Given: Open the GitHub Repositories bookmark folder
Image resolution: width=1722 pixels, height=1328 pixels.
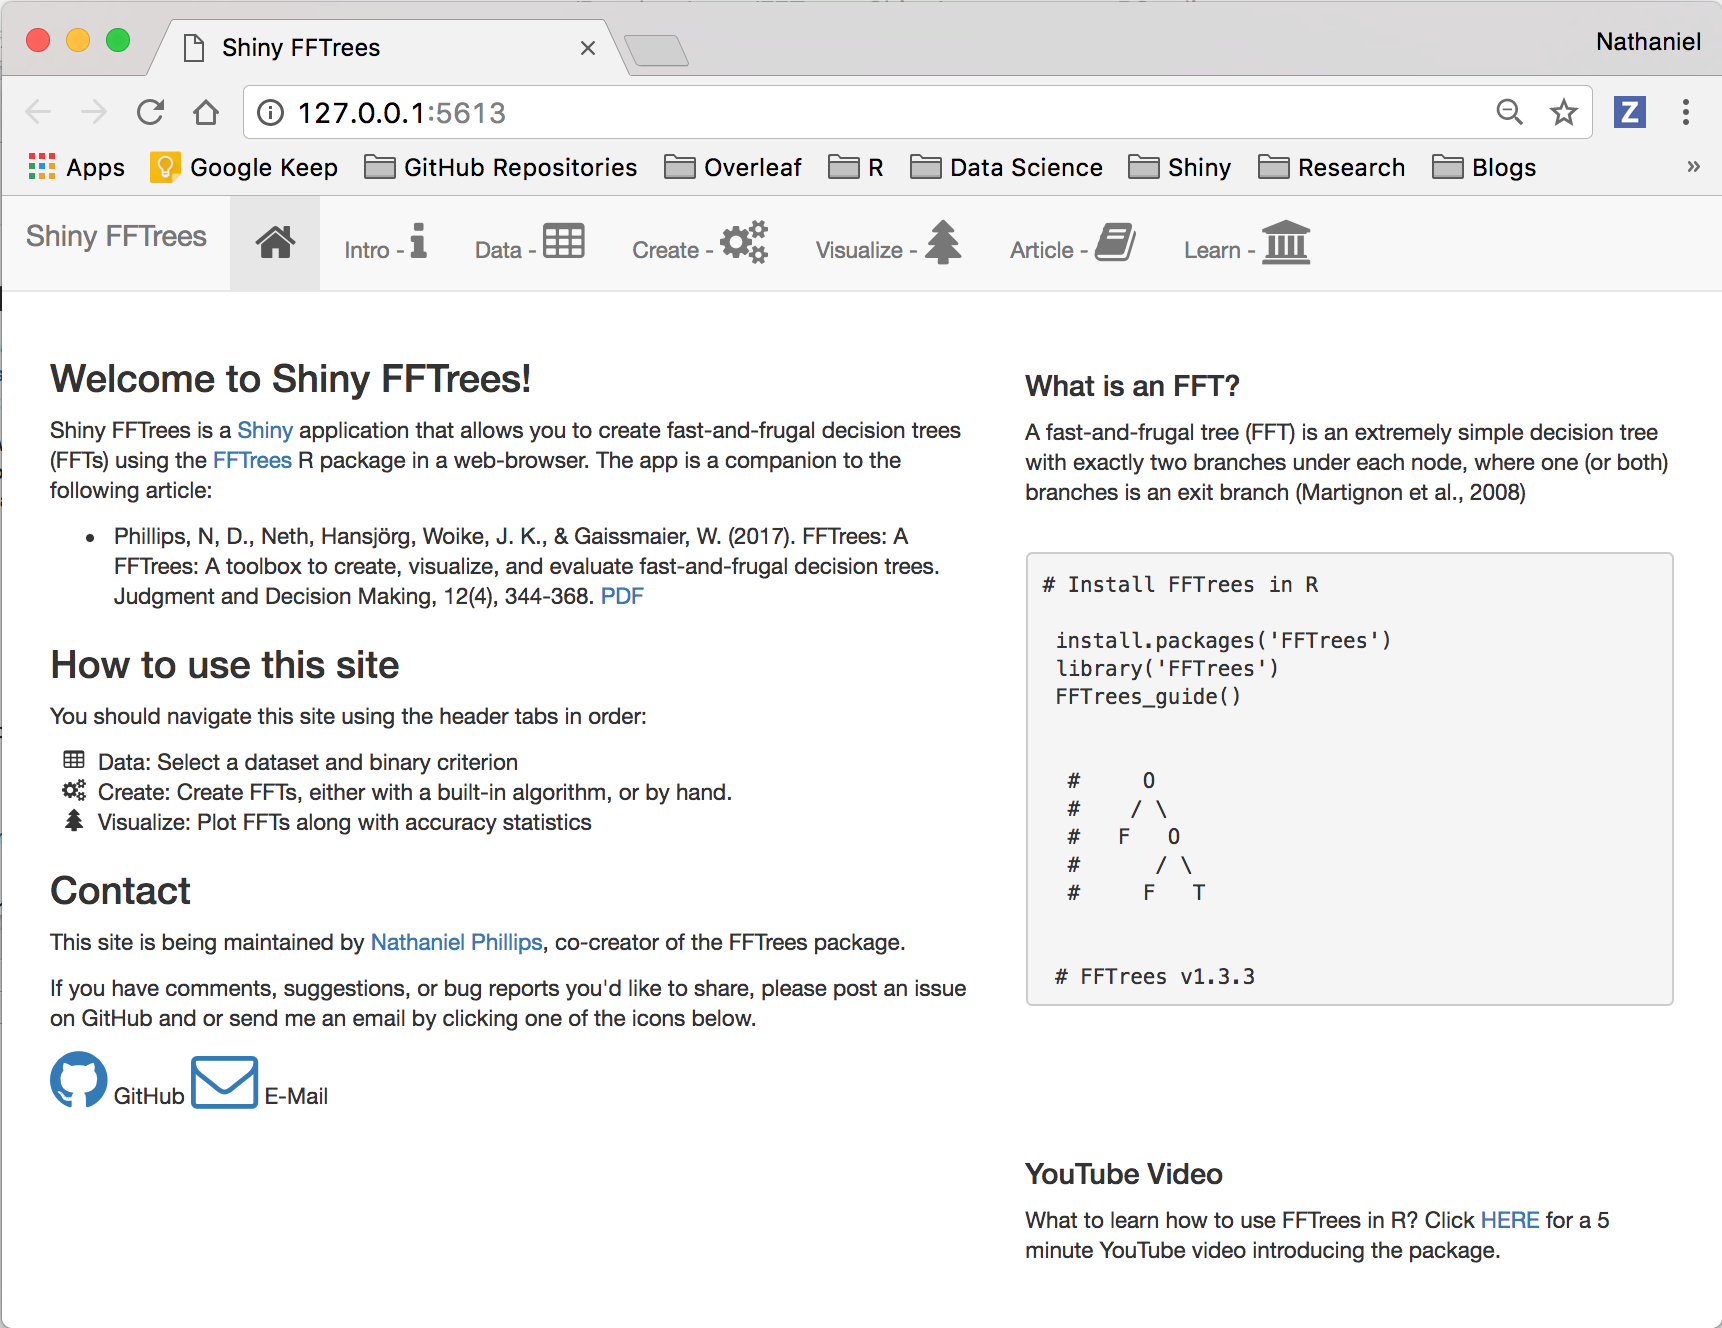Looking at the screenshot, I should tap(501, 167).
